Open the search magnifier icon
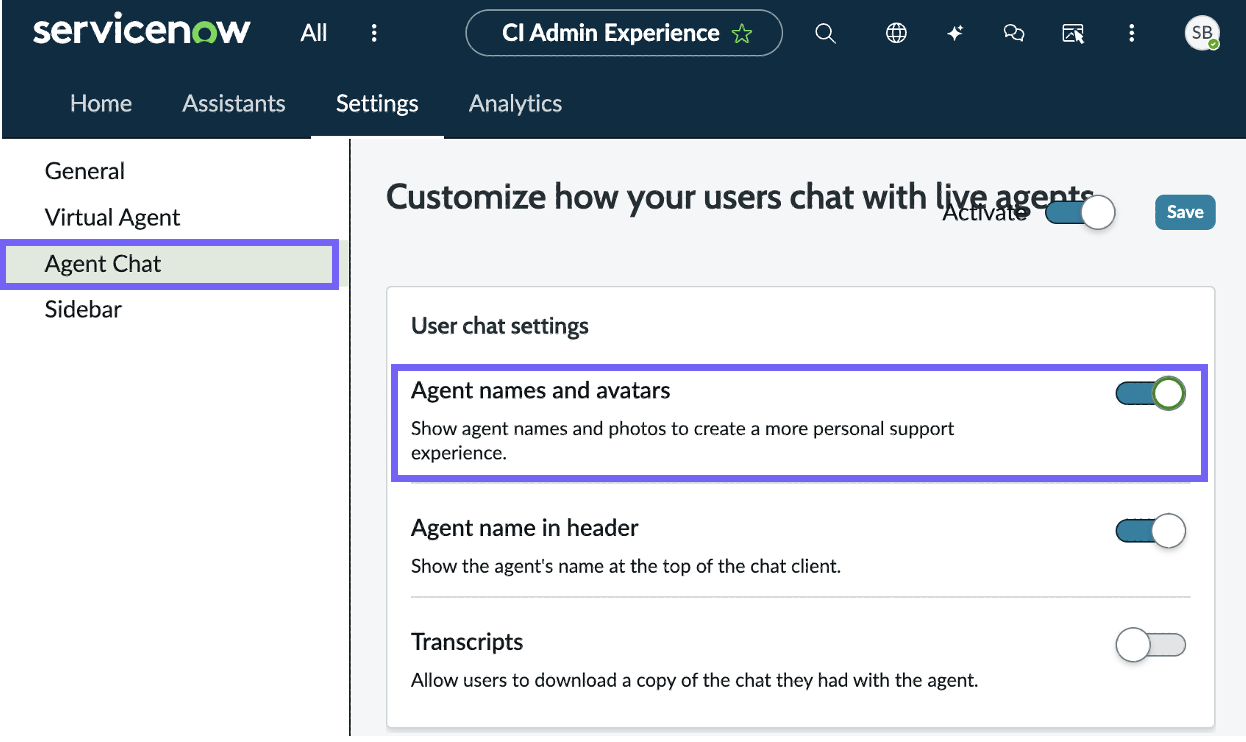The height and width of the screenshot is (742, 1246). pos(825,33)
